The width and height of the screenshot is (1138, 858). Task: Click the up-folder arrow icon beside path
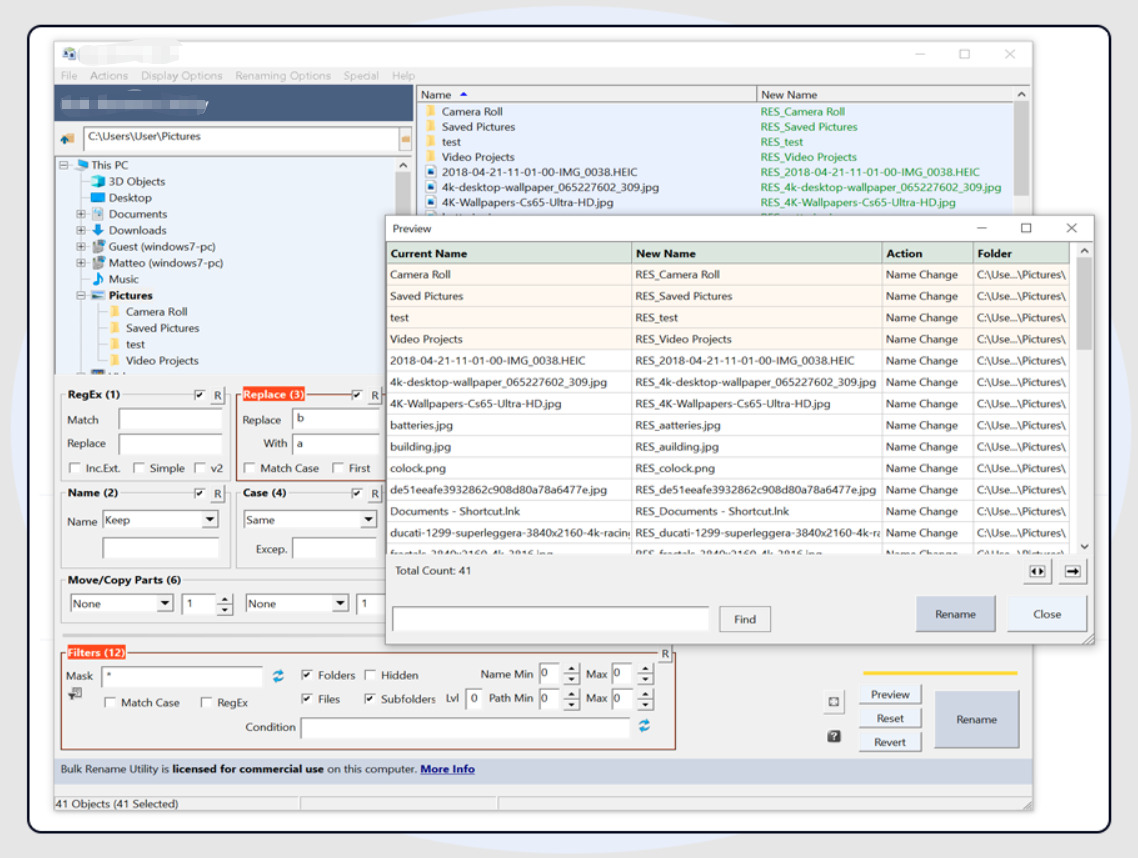68,138
